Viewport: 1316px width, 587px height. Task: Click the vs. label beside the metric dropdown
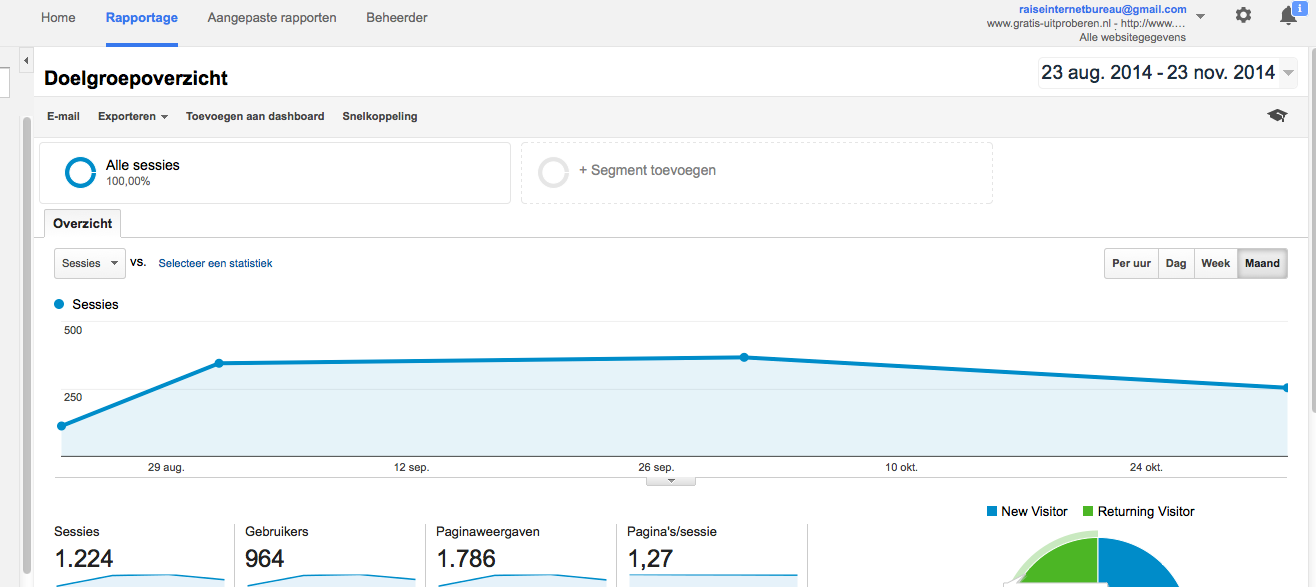pyautogui.click(x=138, y=262)
